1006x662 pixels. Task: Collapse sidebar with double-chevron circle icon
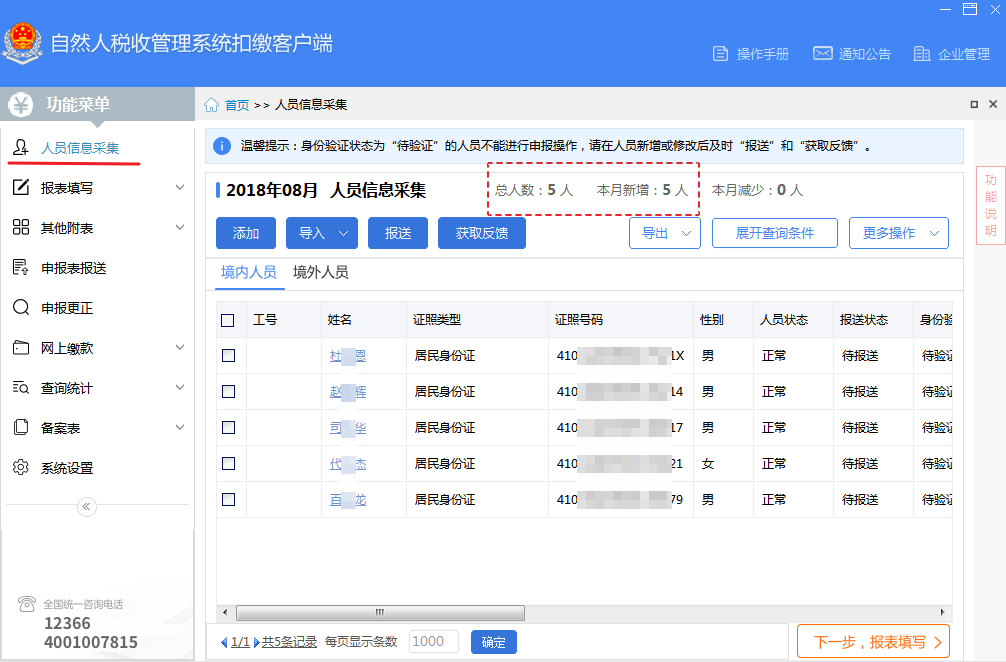click(87, 507)
